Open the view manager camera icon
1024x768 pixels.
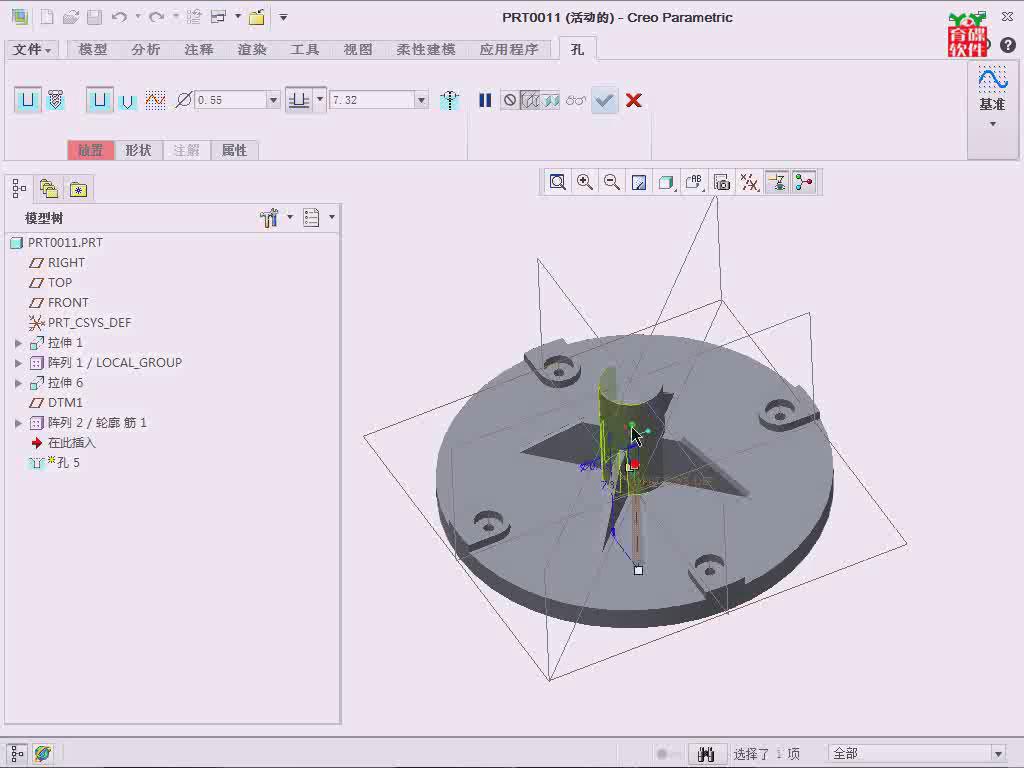click(722, 182)
